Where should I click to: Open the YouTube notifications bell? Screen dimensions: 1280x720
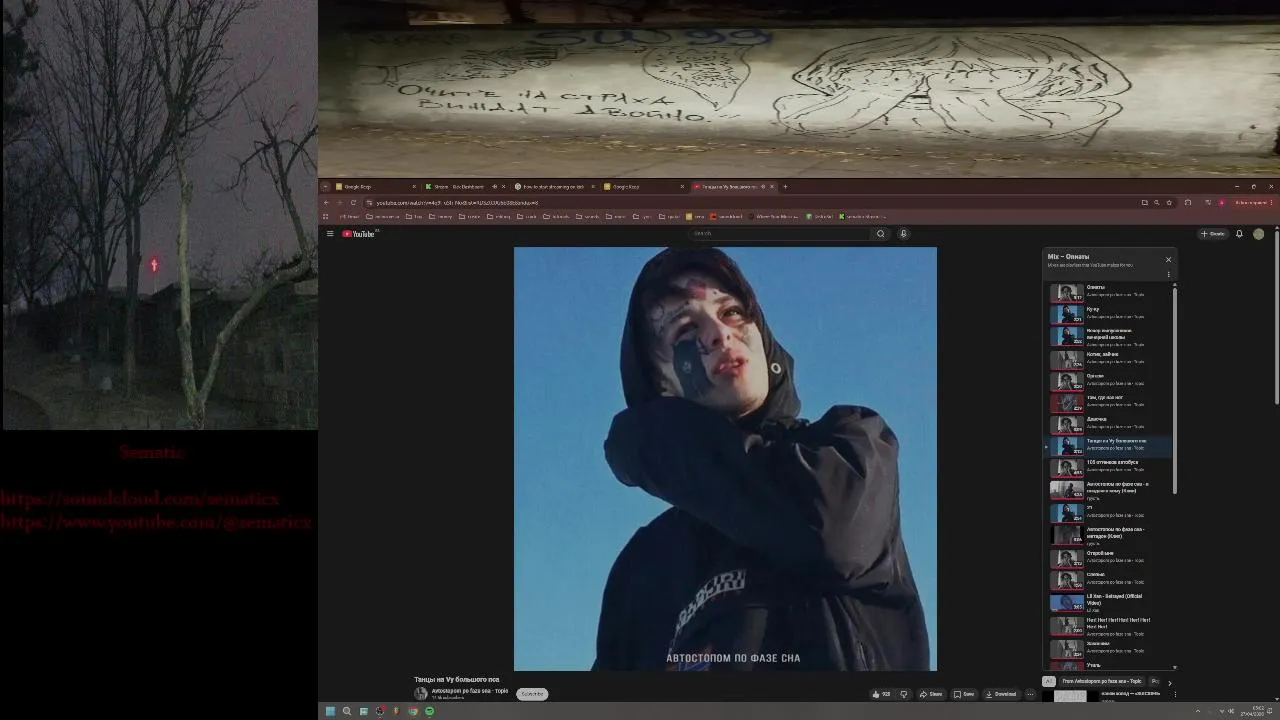coord(1239,234)
